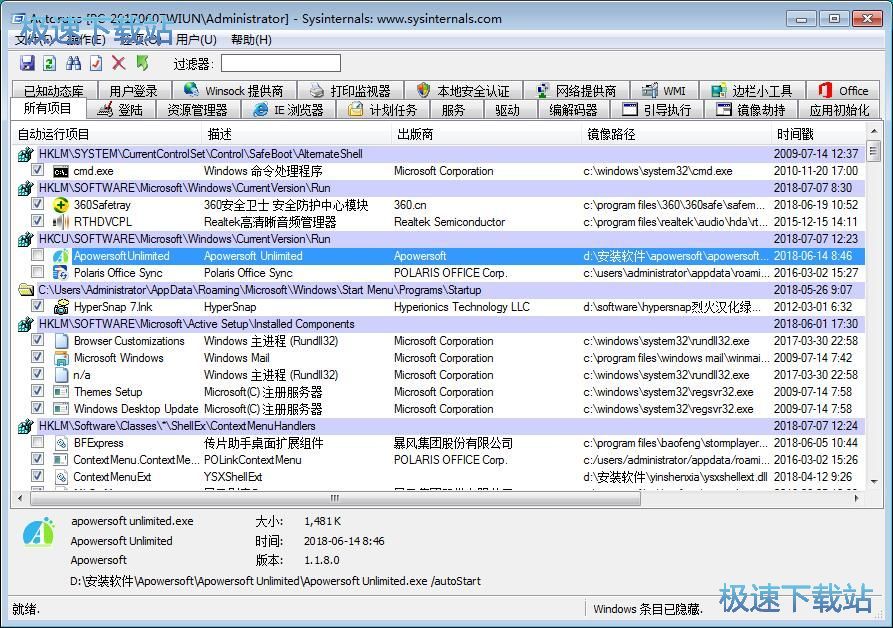
Task: Sort by the 出版商 column header
Action: (486, 134)
